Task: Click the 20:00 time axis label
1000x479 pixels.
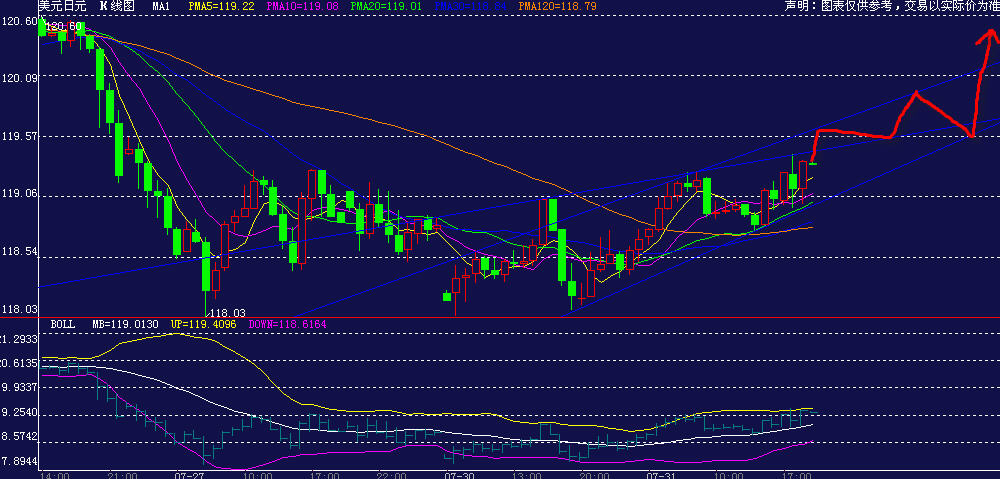Action: point(594,475)
